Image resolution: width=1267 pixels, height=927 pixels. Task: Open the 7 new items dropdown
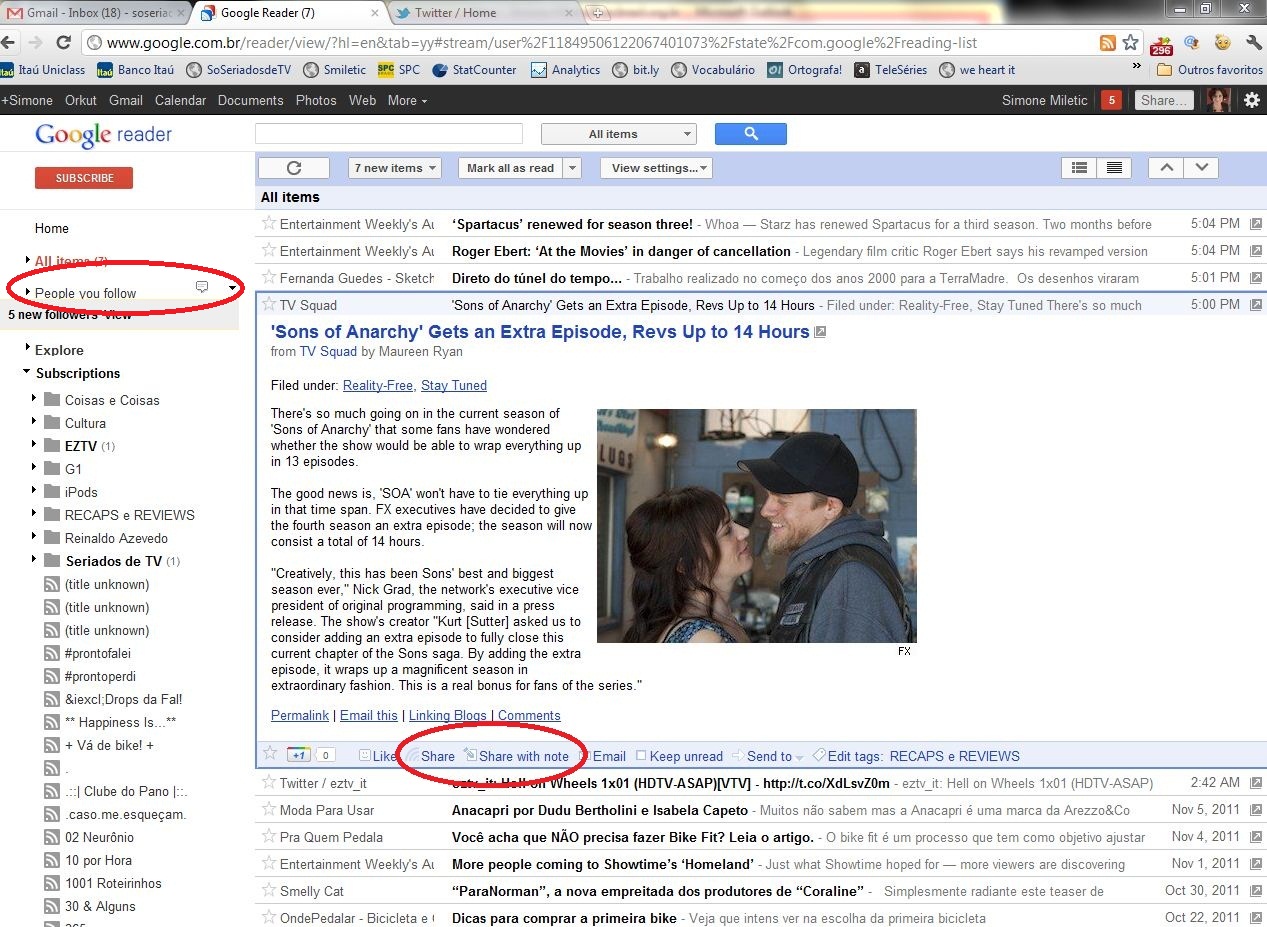click(395, 168)
